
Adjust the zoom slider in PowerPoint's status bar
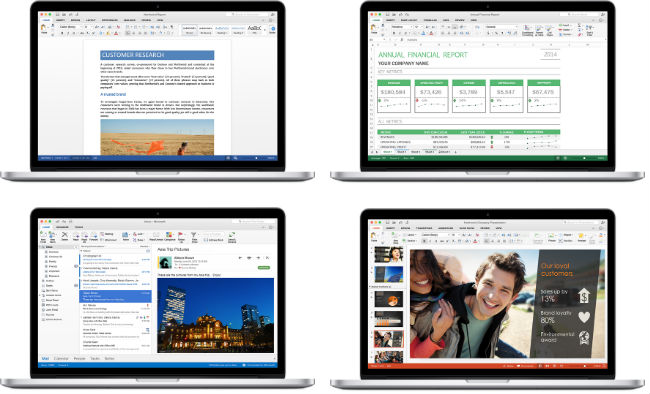point(585,366)
